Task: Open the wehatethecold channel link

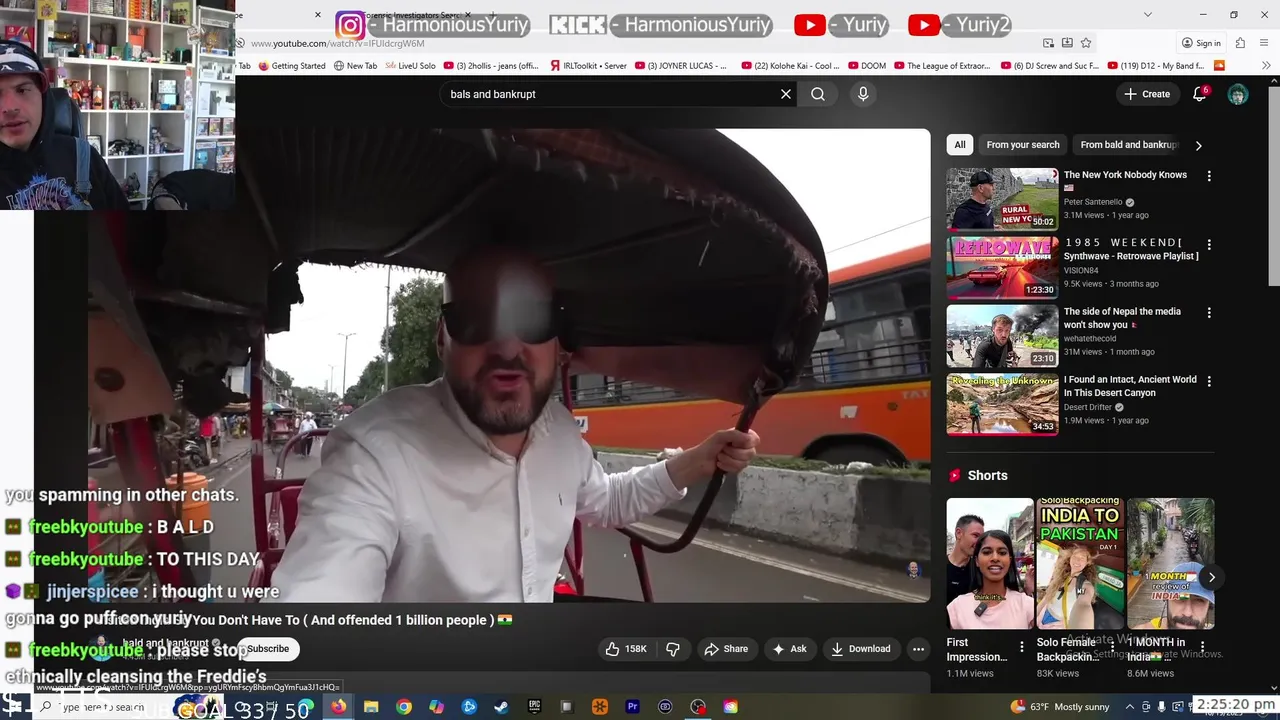Action: point(1090,339)
